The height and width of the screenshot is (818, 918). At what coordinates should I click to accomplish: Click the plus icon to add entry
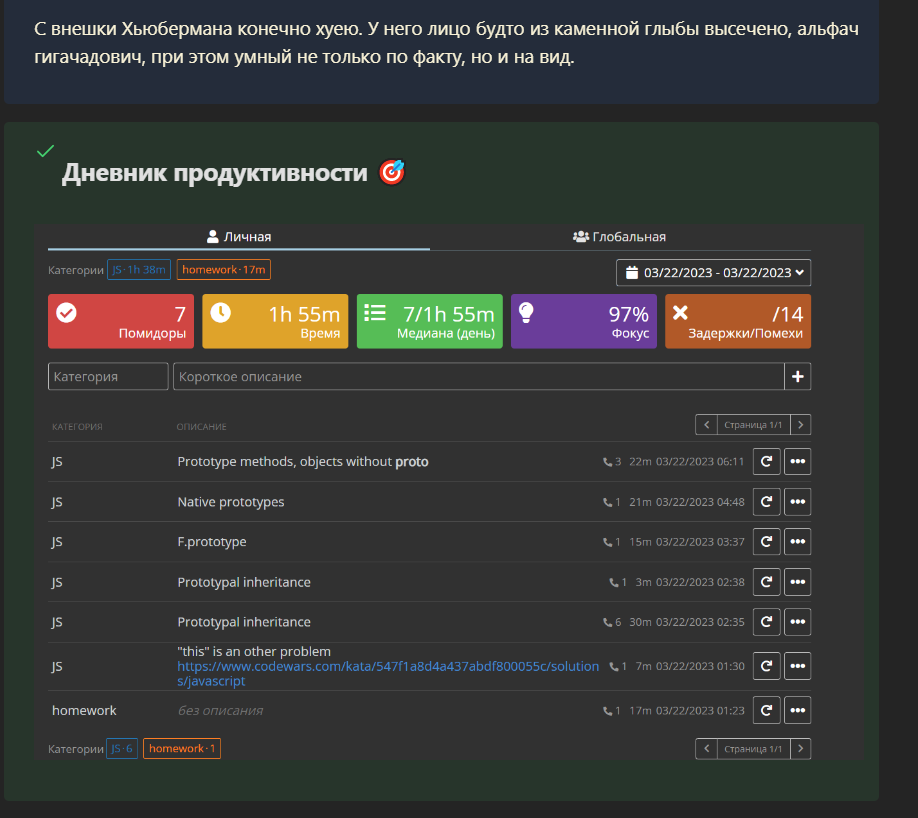797,377
